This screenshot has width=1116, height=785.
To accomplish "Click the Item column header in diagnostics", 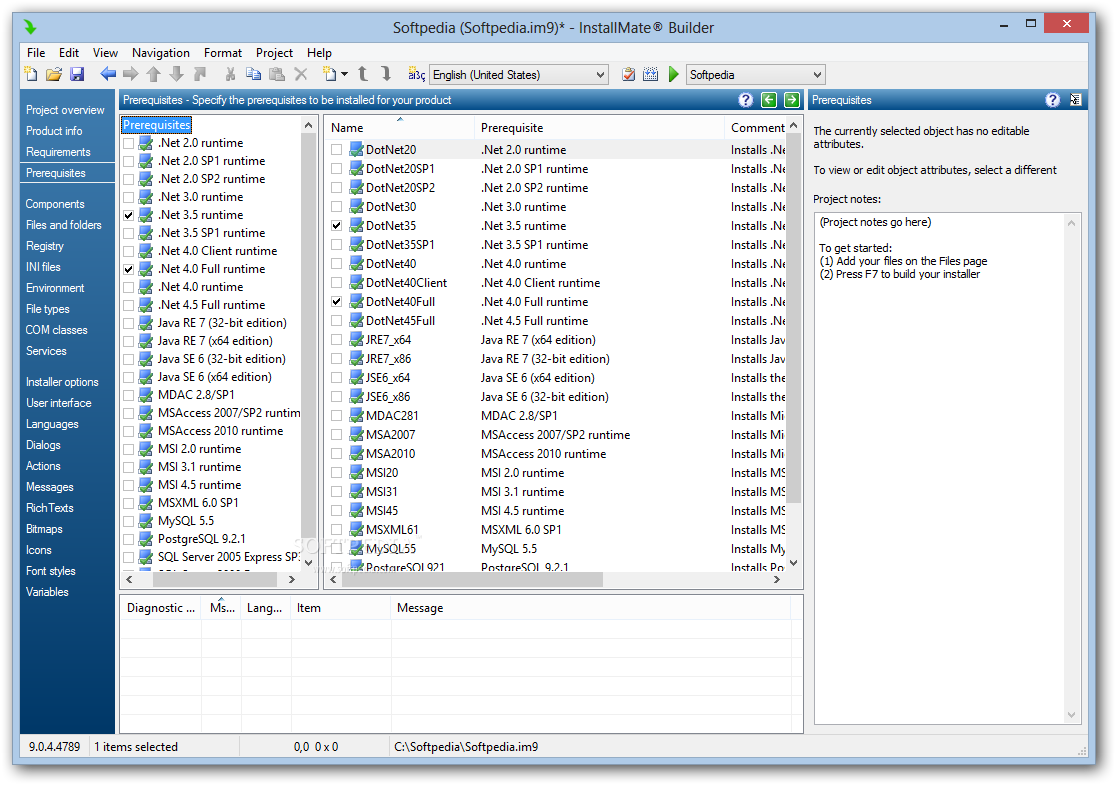I will click(341, 608).
